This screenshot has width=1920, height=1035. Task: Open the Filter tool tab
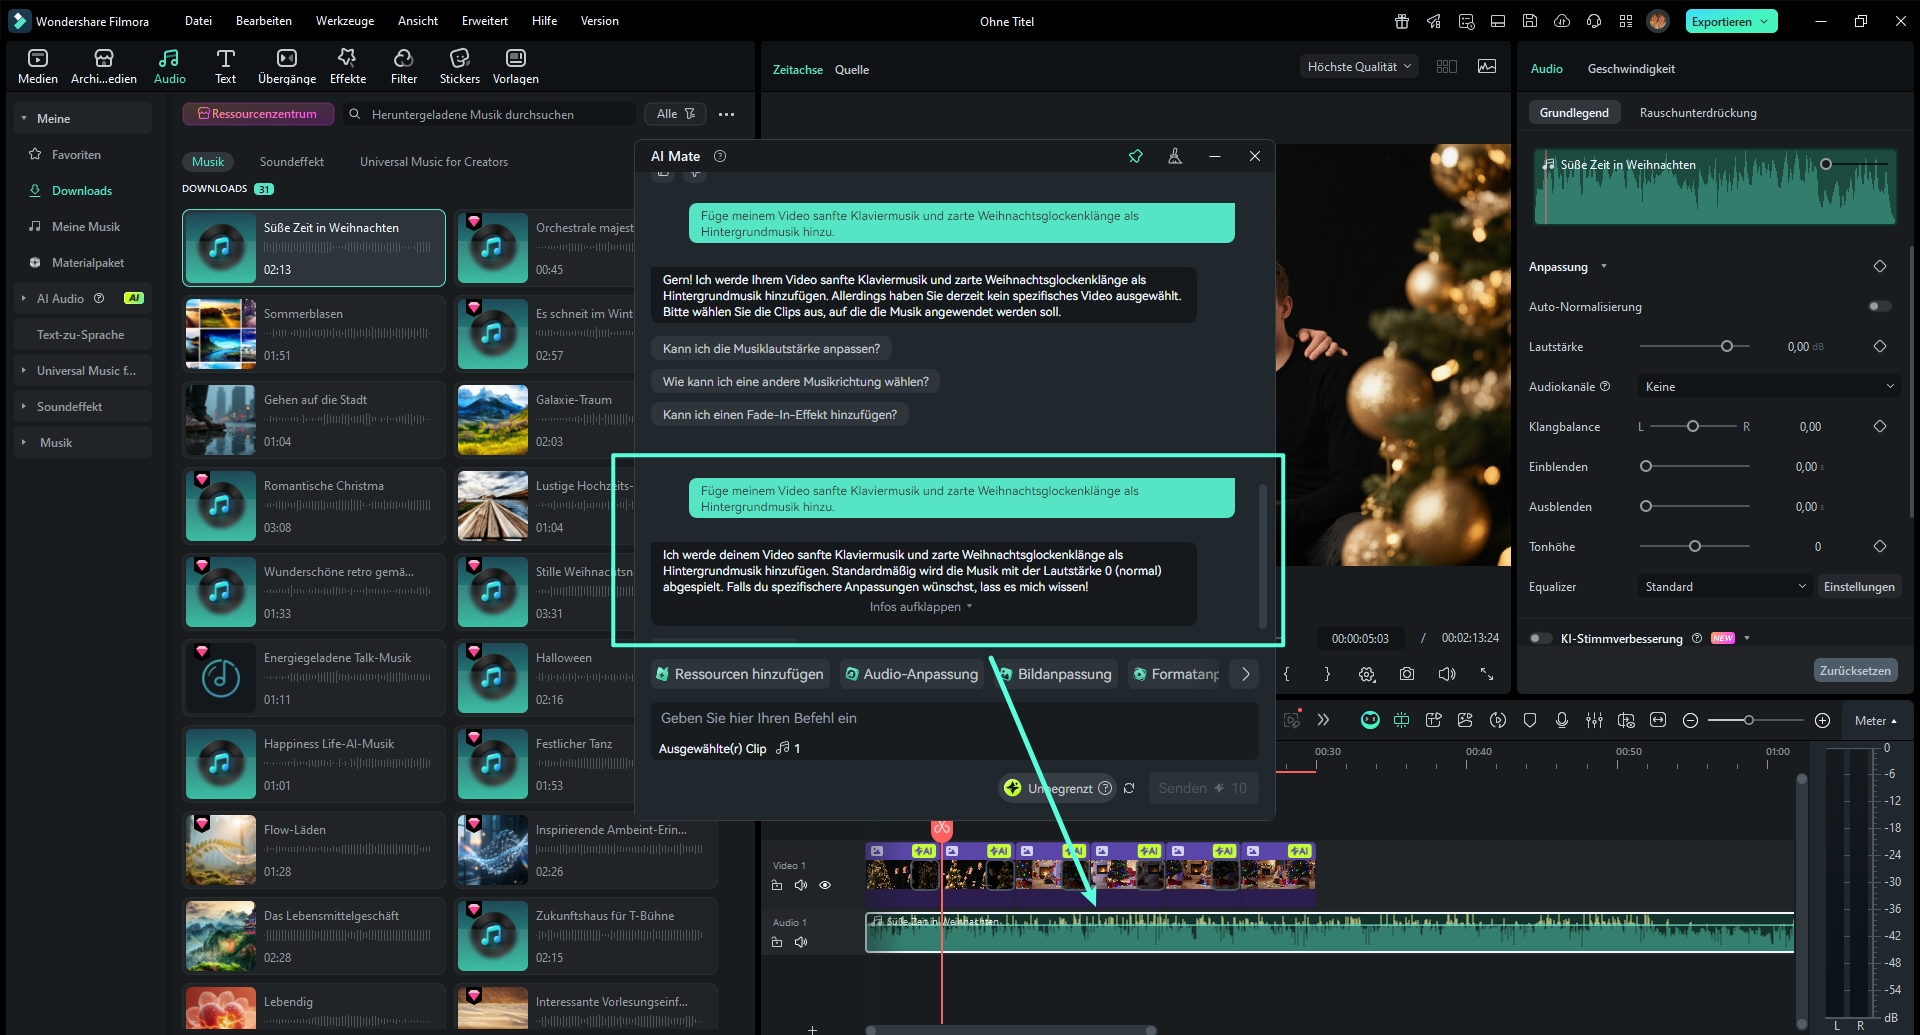tap(404, 66)
